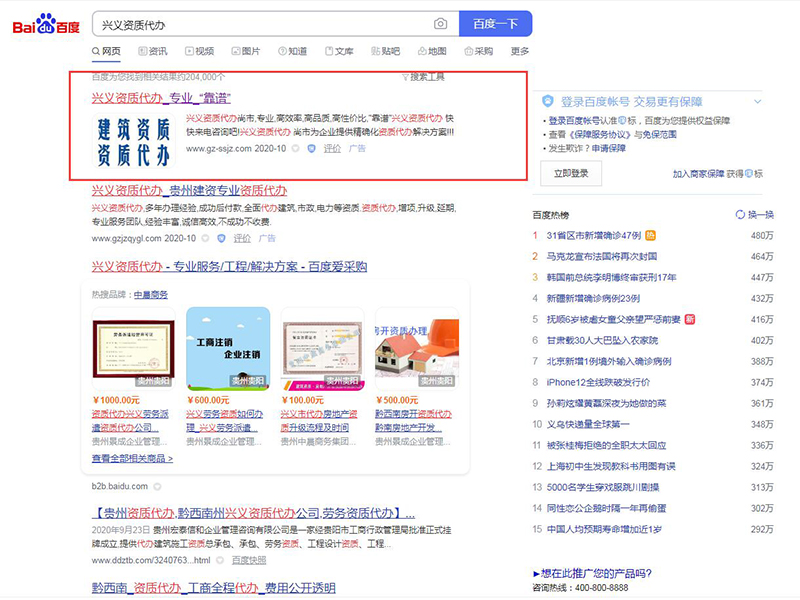The image size is (800, 600).
Task: Click 查看全部相关商品 link
Action: 132,459
